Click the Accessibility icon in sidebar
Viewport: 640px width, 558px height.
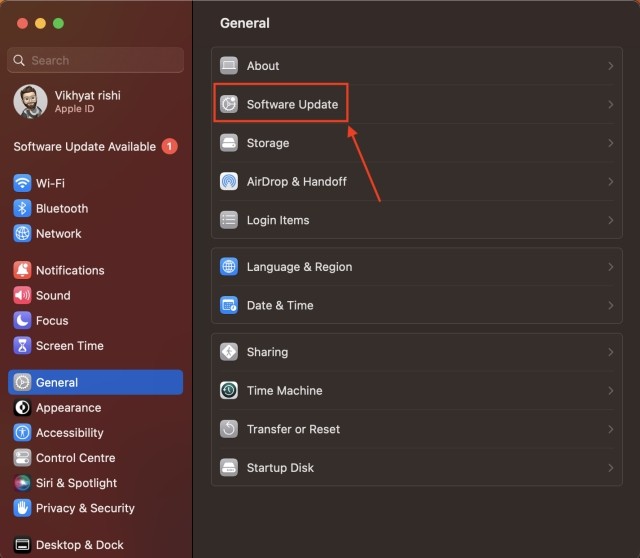22,433
